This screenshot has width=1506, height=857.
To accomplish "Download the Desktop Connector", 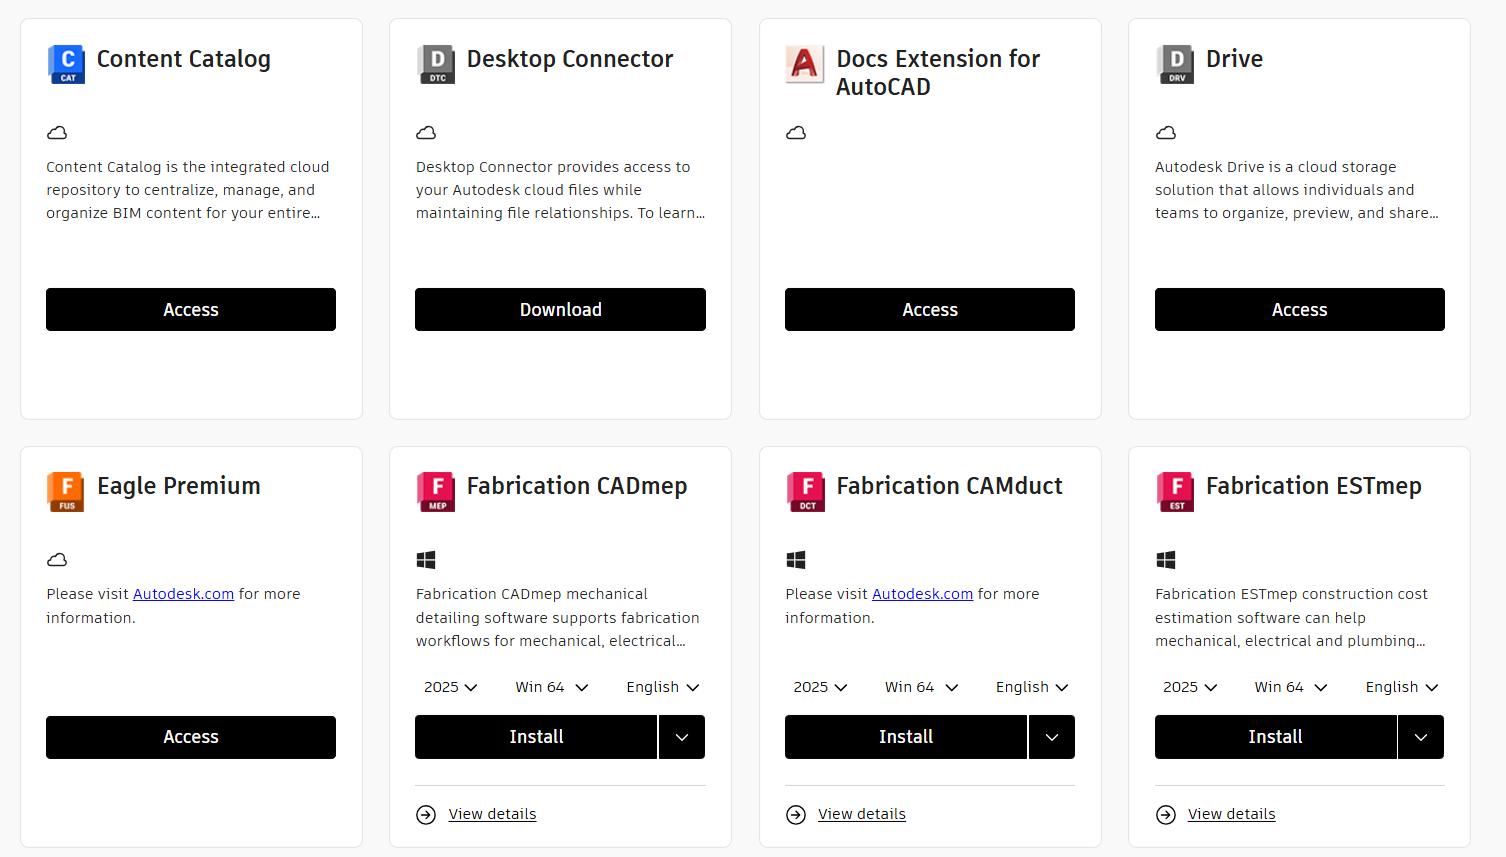I will click(x=560, y=310).
